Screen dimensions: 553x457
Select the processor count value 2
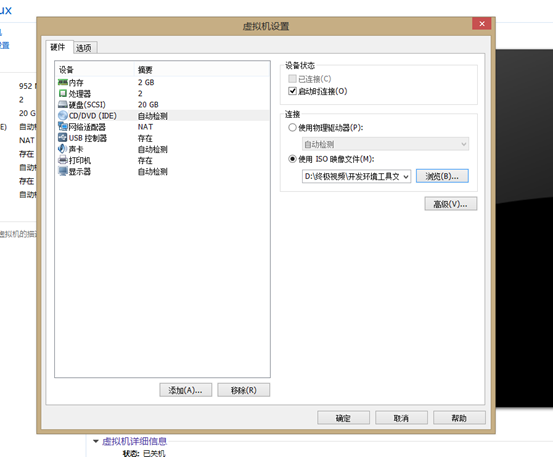140,93
